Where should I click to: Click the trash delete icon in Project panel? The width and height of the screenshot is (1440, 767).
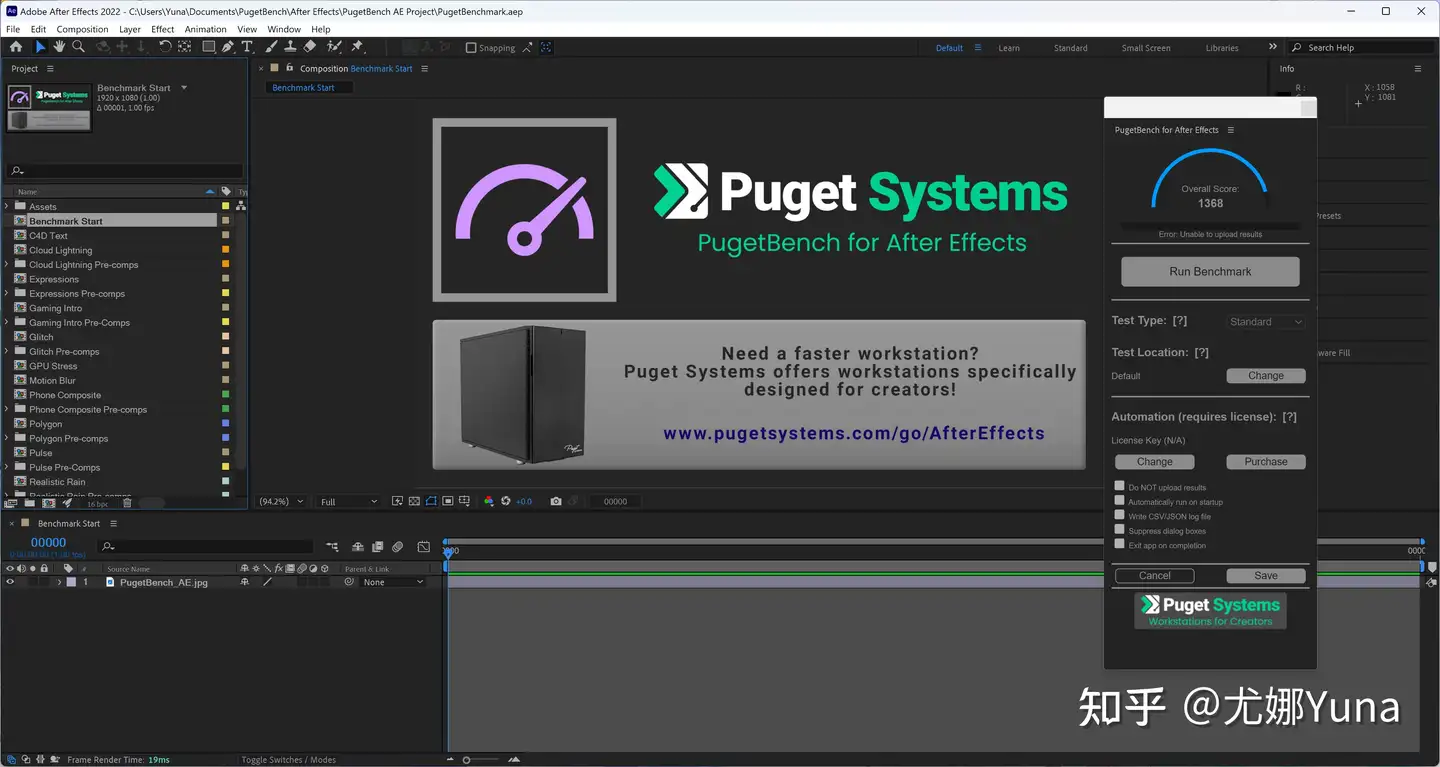click(127, 503)
